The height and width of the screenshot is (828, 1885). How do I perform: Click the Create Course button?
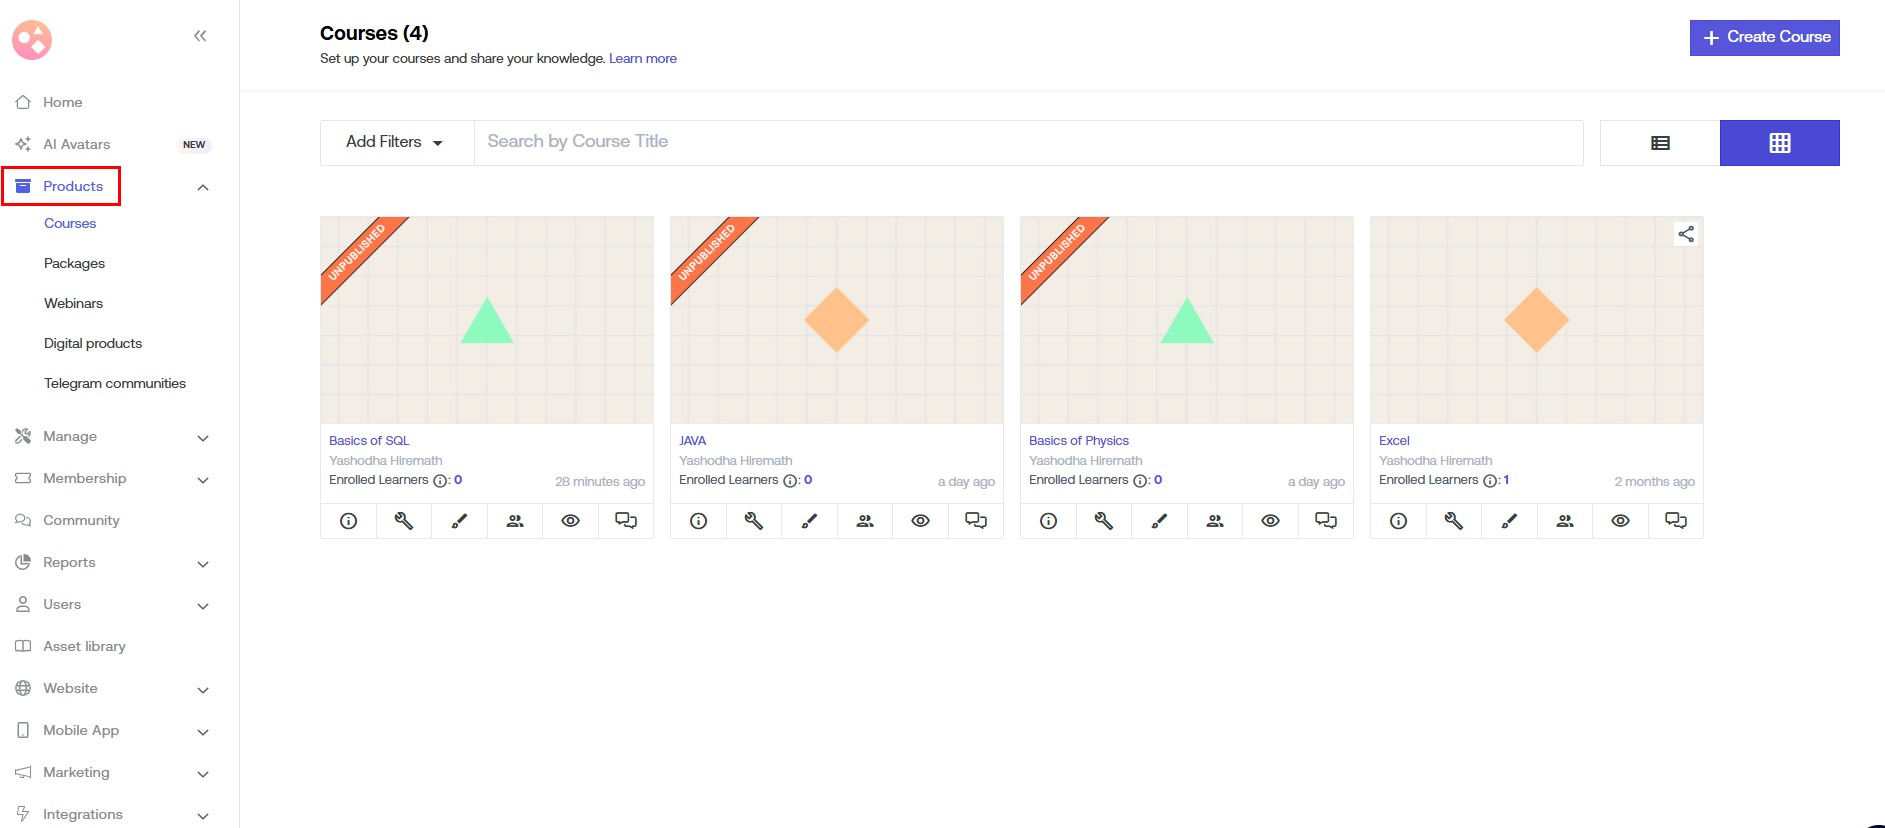[x=1765, y=38]
